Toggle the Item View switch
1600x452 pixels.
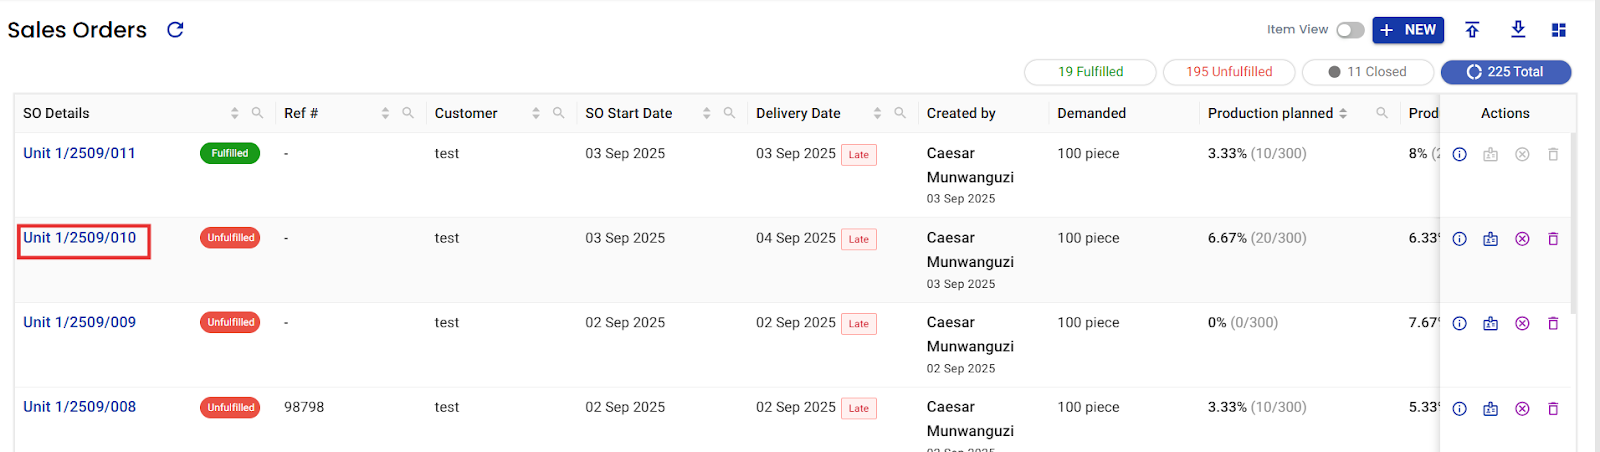[x=1350, y=30]
